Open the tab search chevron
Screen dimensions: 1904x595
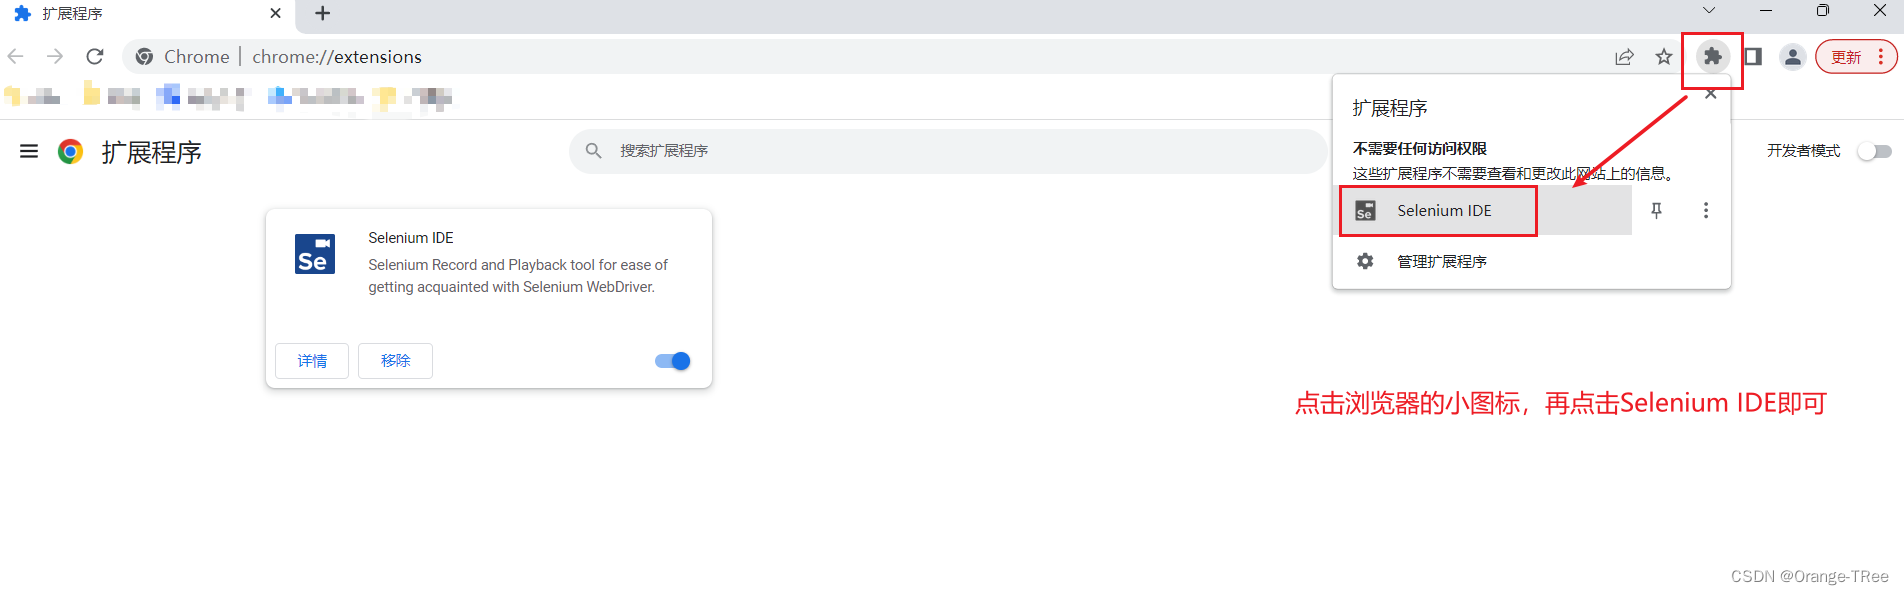pyautogui.click(x=1709, y=11)
